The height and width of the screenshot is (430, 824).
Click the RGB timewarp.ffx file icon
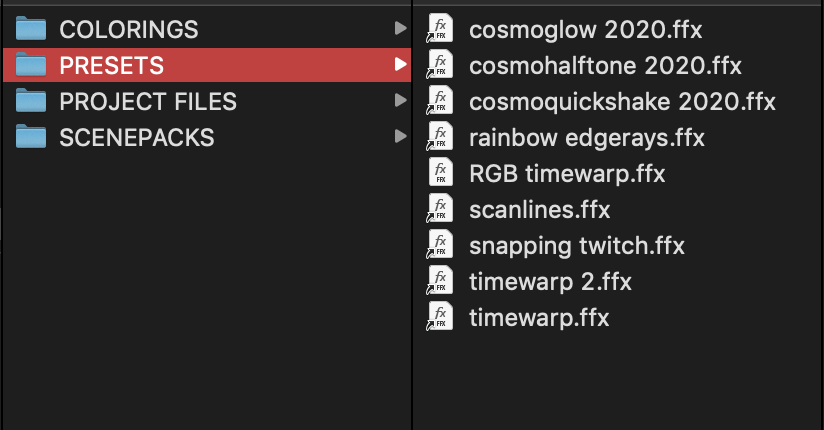pos(439,173)
